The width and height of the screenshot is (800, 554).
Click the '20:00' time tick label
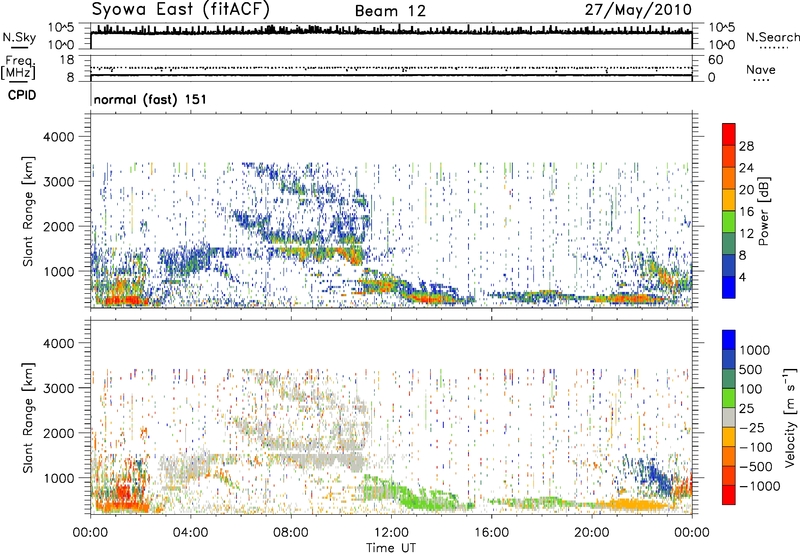592,533
